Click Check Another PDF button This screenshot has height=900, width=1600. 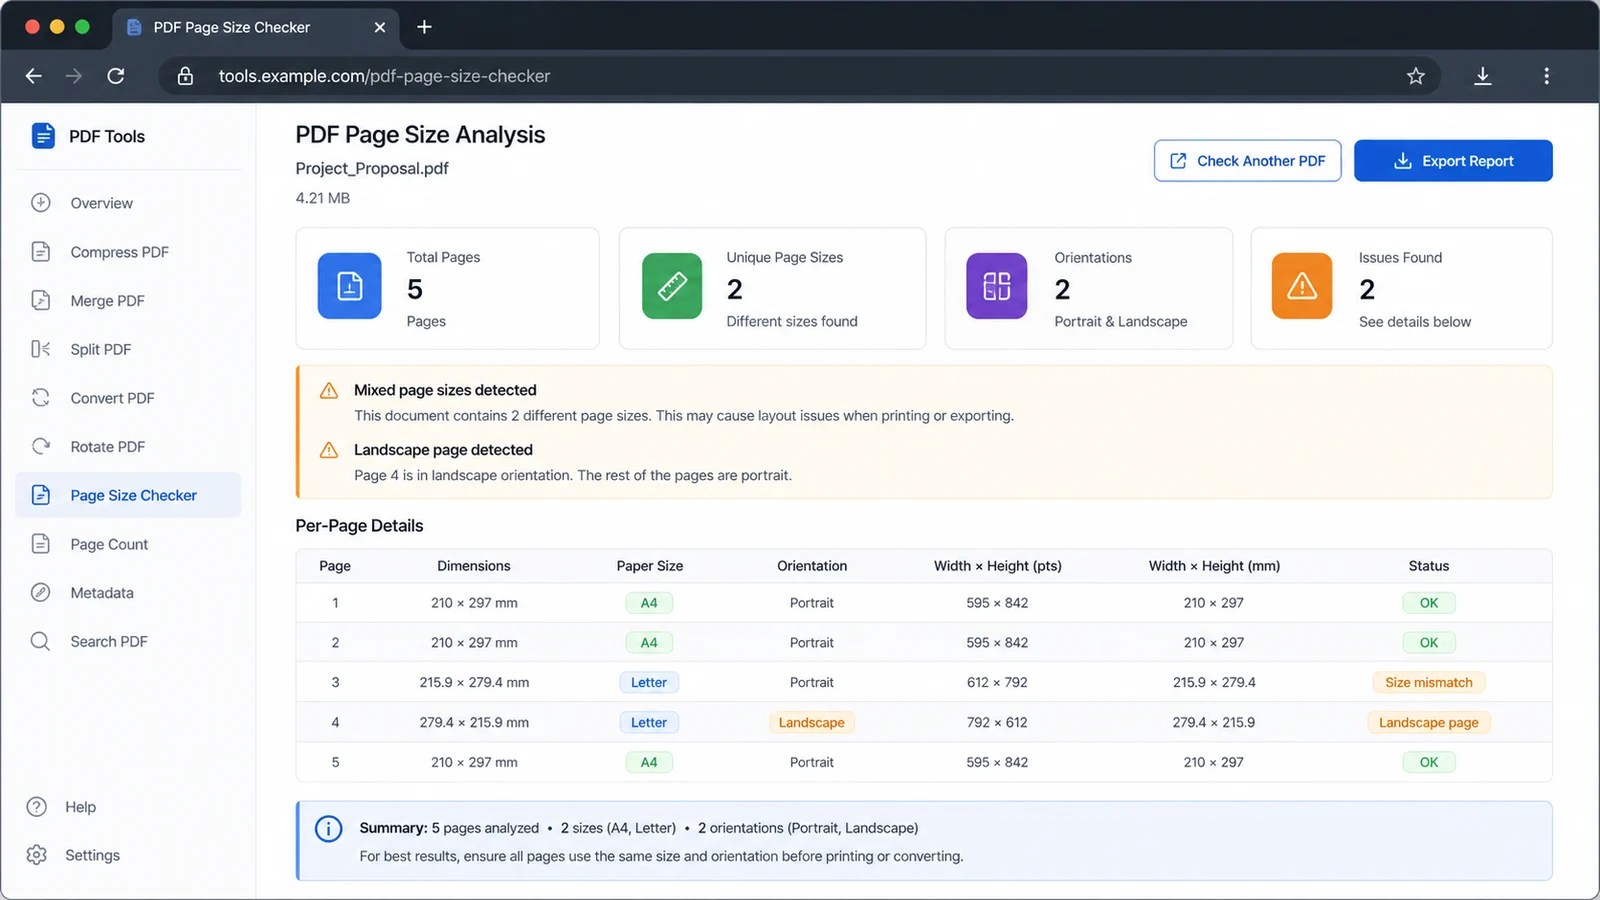(x=1247, y=161)
